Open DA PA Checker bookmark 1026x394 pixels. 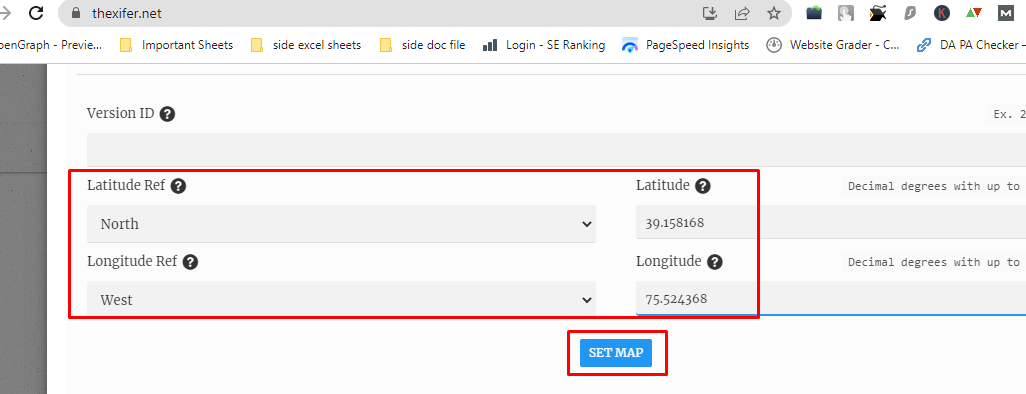pyautogui.click(x=970, y=45)
